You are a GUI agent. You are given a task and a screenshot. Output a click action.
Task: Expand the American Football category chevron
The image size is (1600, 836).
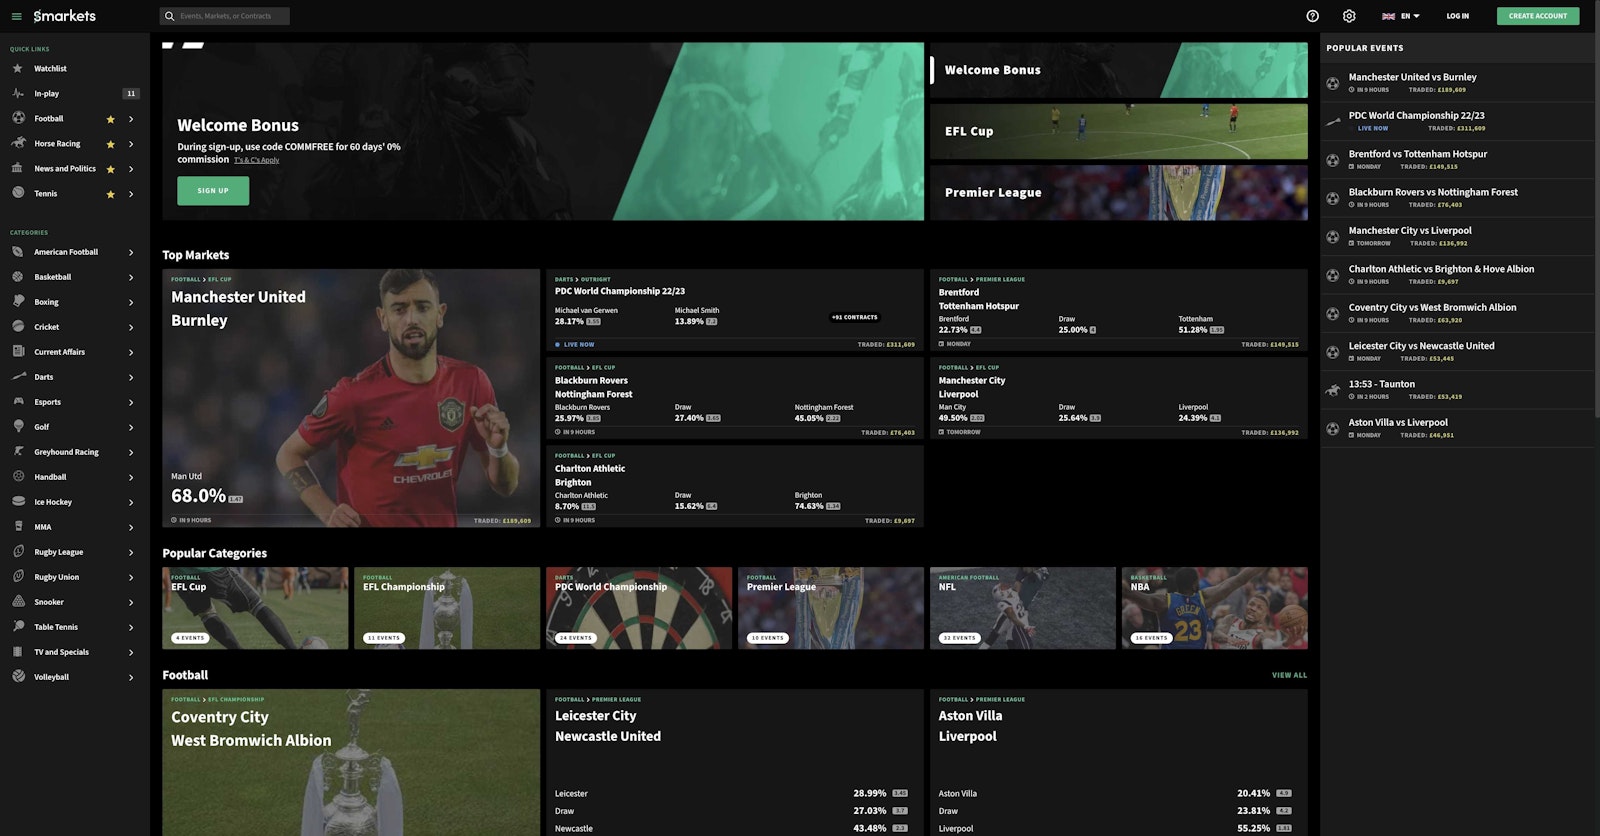[x=131, y=252]
